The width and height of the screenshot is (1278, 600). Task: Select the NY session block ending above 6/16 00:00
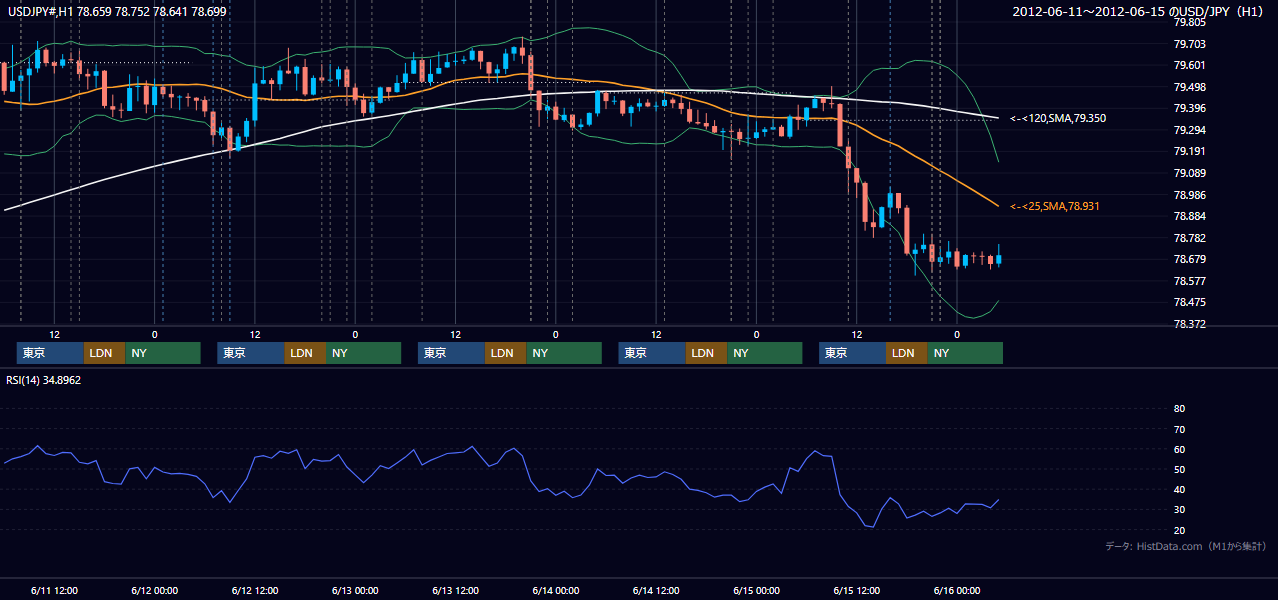click(965, 353)
